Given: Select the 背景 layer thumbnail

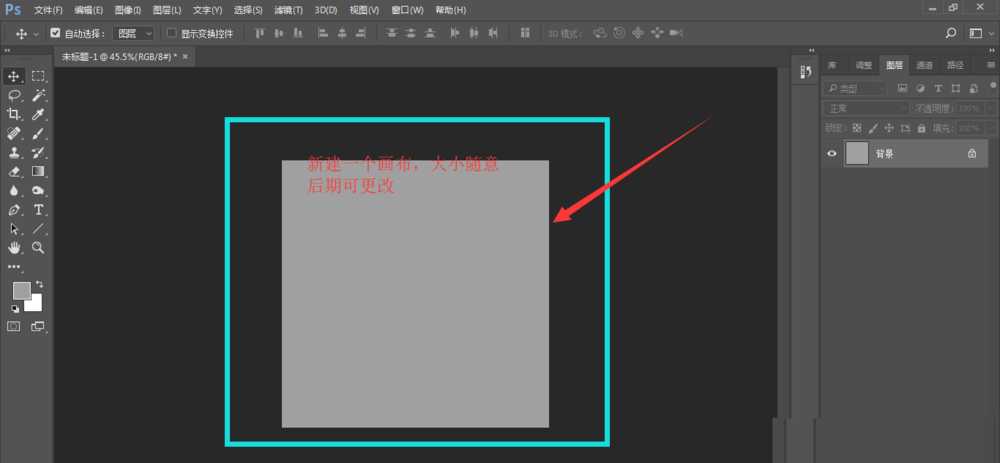Looking at the screenshot, I should coord(857,154).
